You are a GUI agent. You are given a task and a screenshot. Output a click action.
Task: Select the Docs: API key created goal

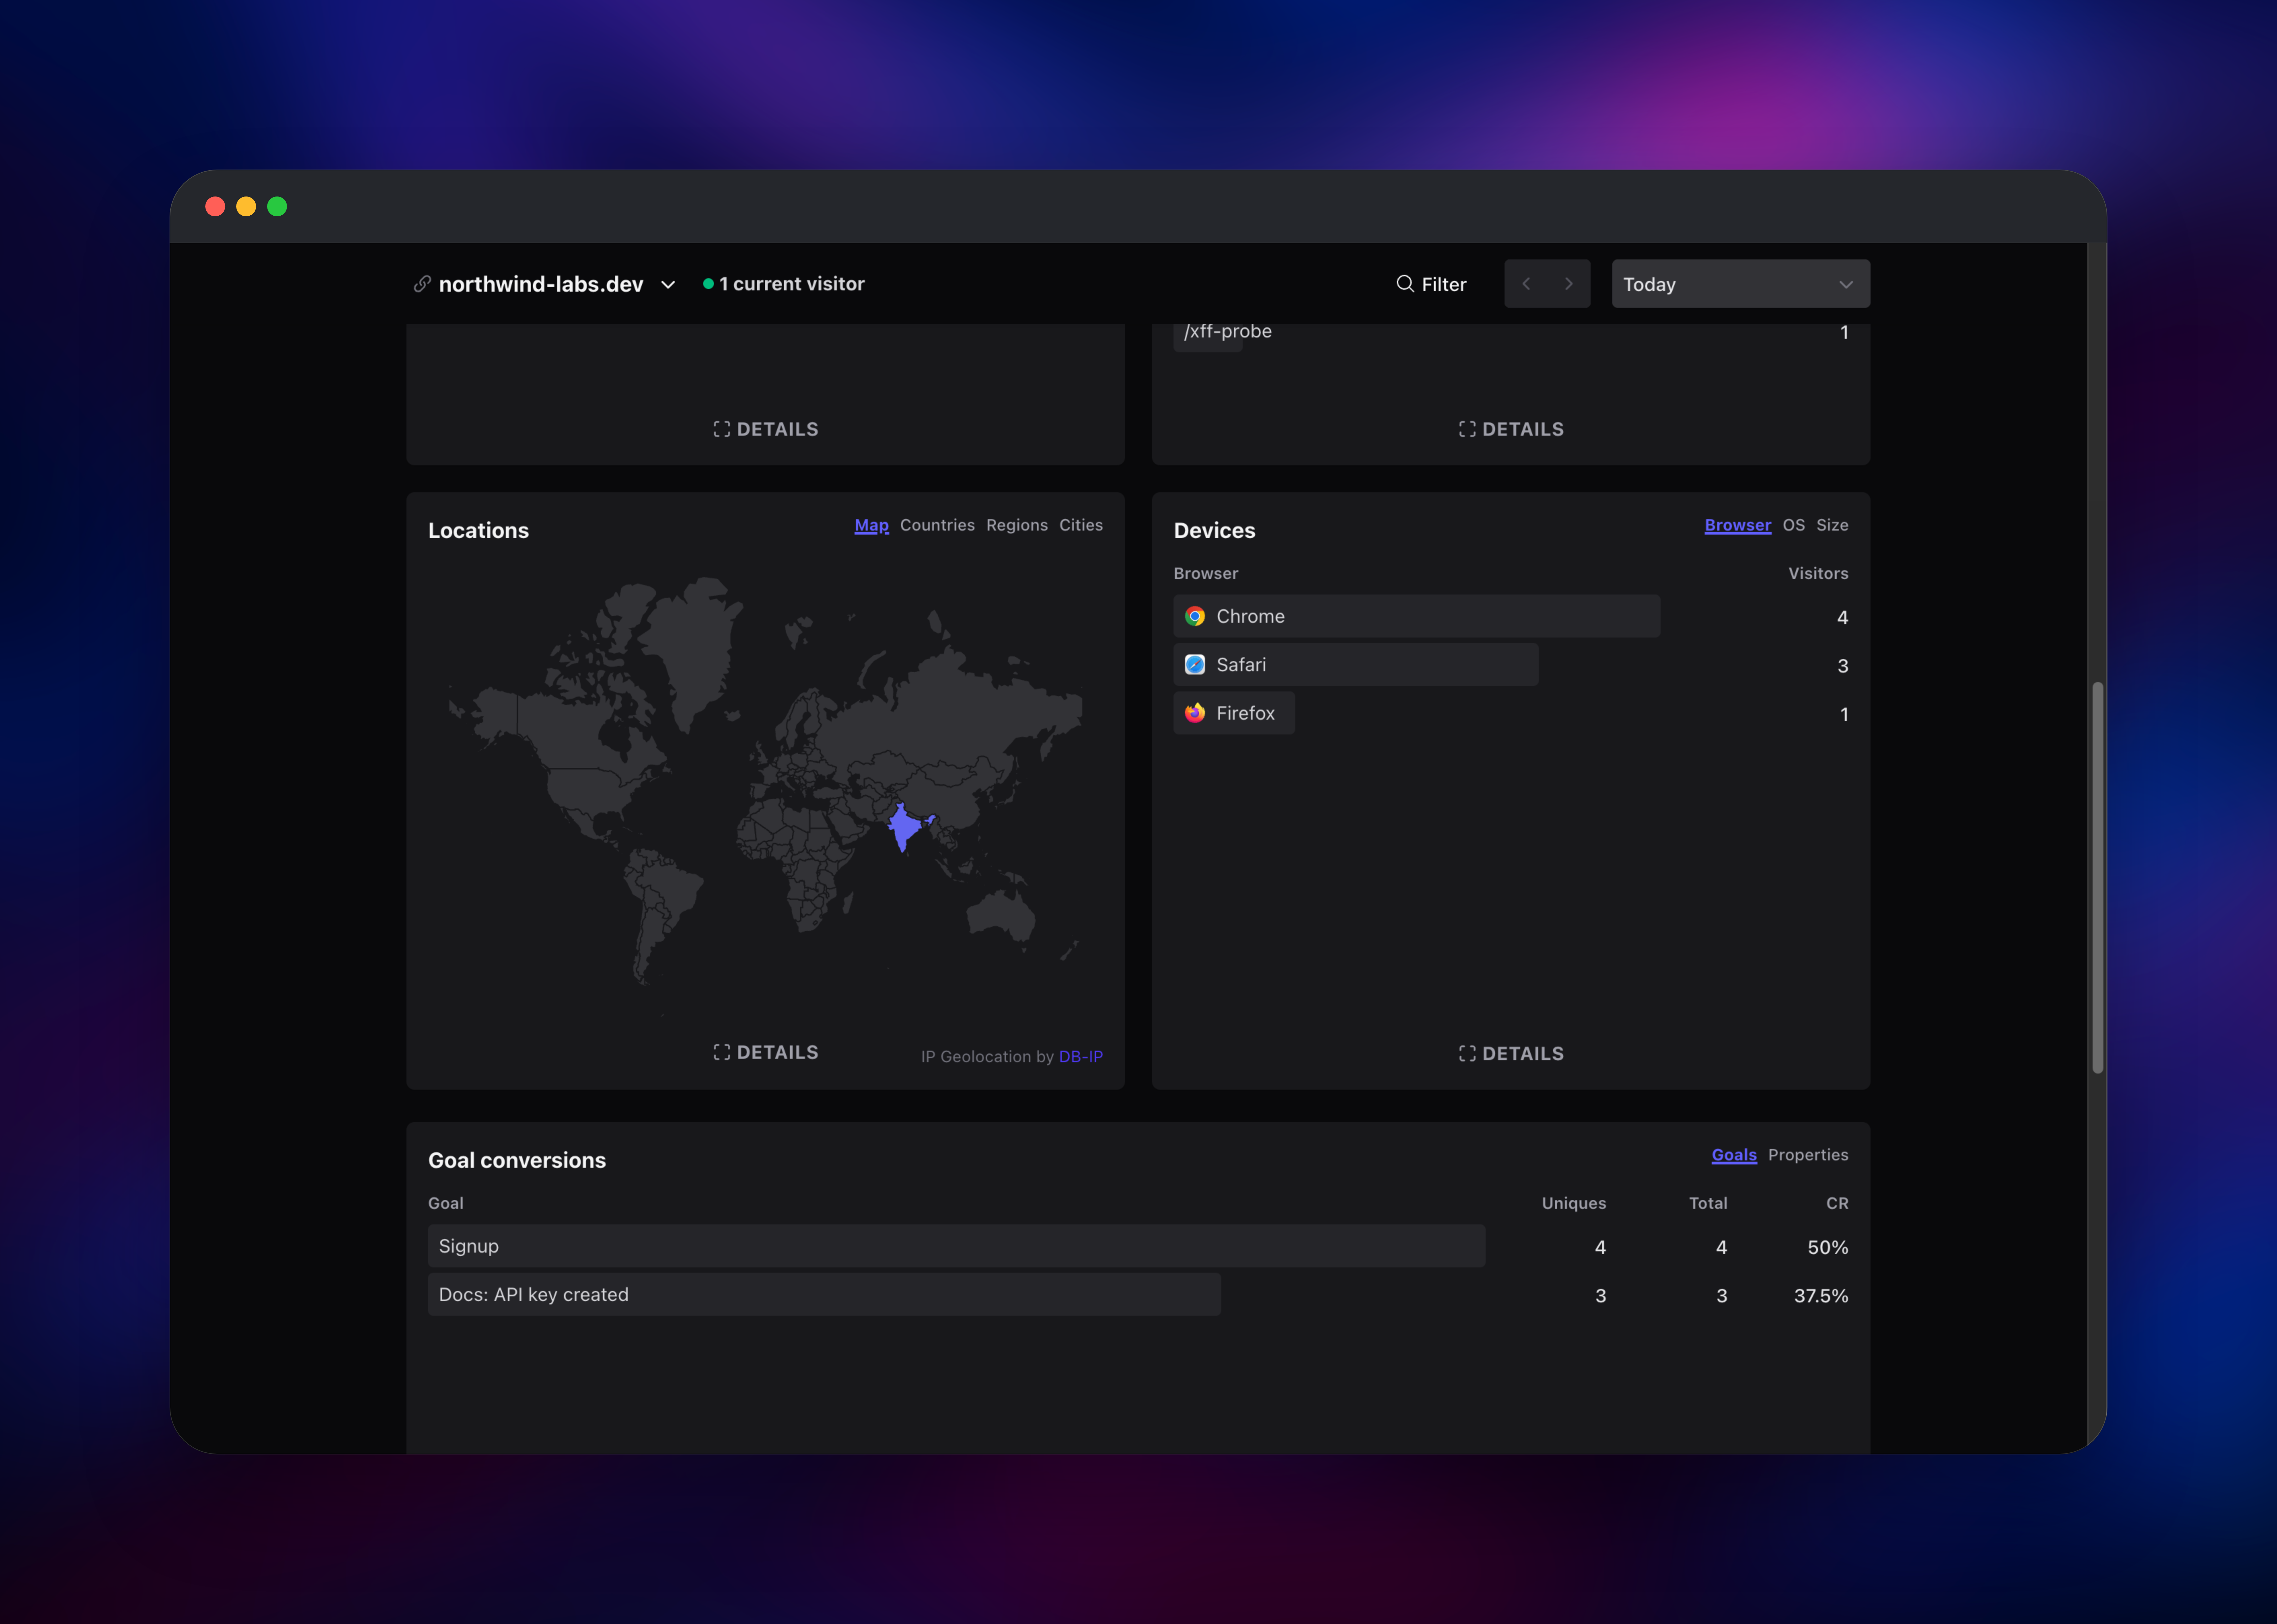click(x=1138, y=1295)
